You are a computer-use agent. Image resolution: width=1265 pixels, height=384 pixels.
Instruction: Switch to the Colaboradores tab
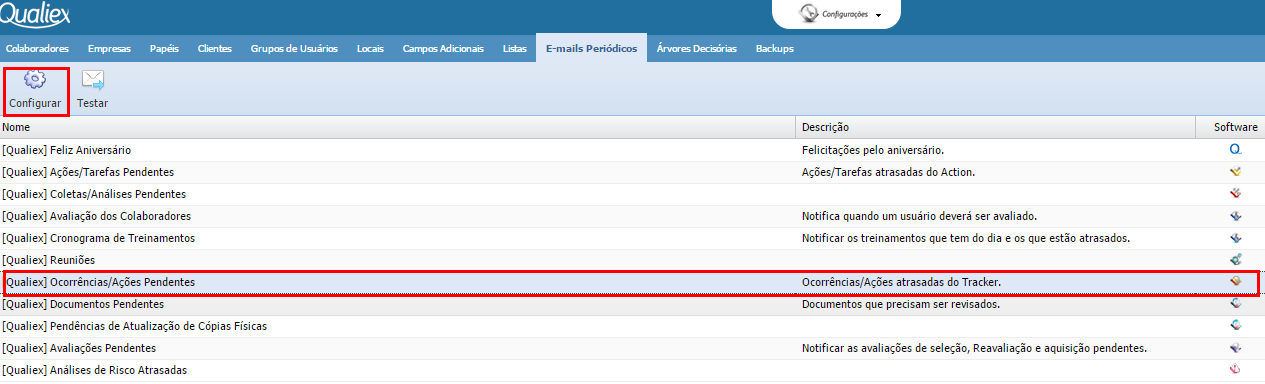[x=37, y=48]
